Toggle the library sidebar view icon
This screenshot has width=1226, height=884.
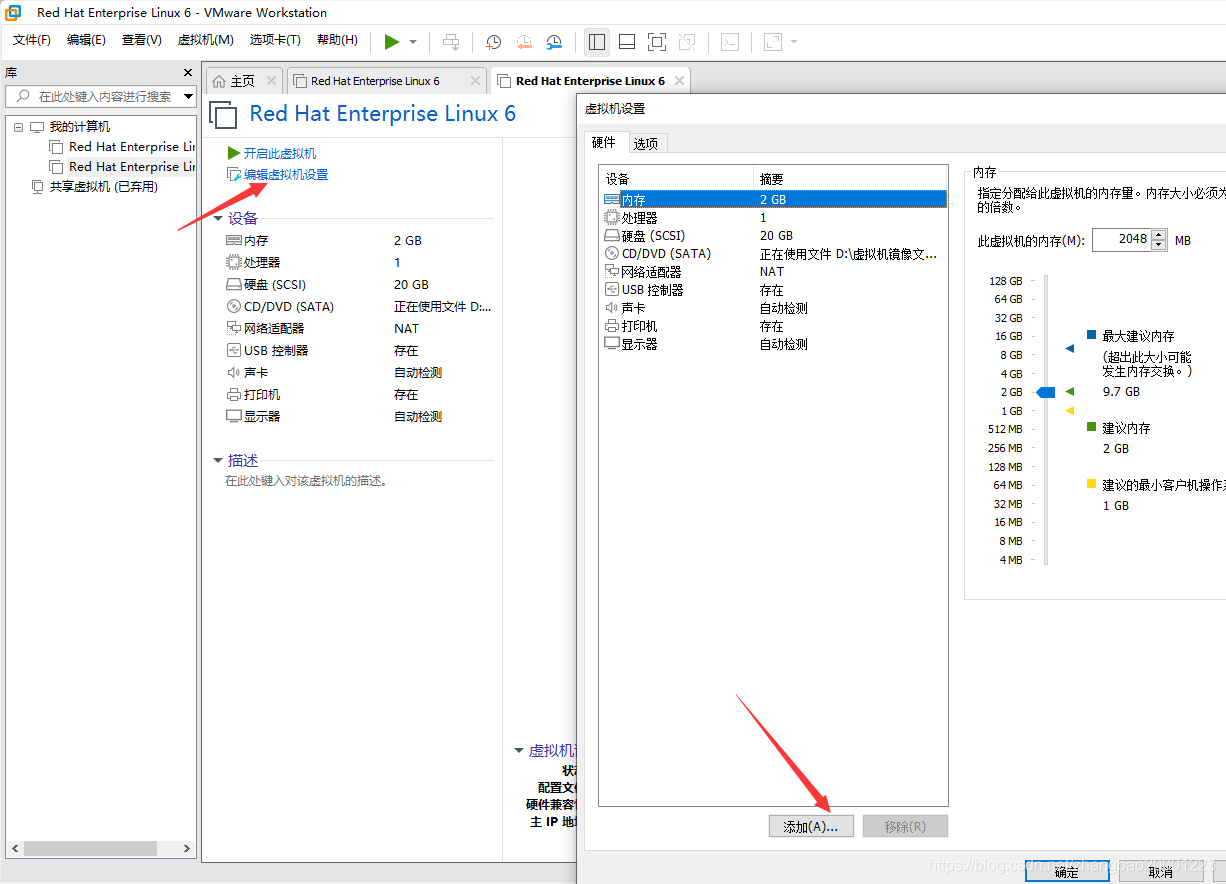tap(597, 41)
